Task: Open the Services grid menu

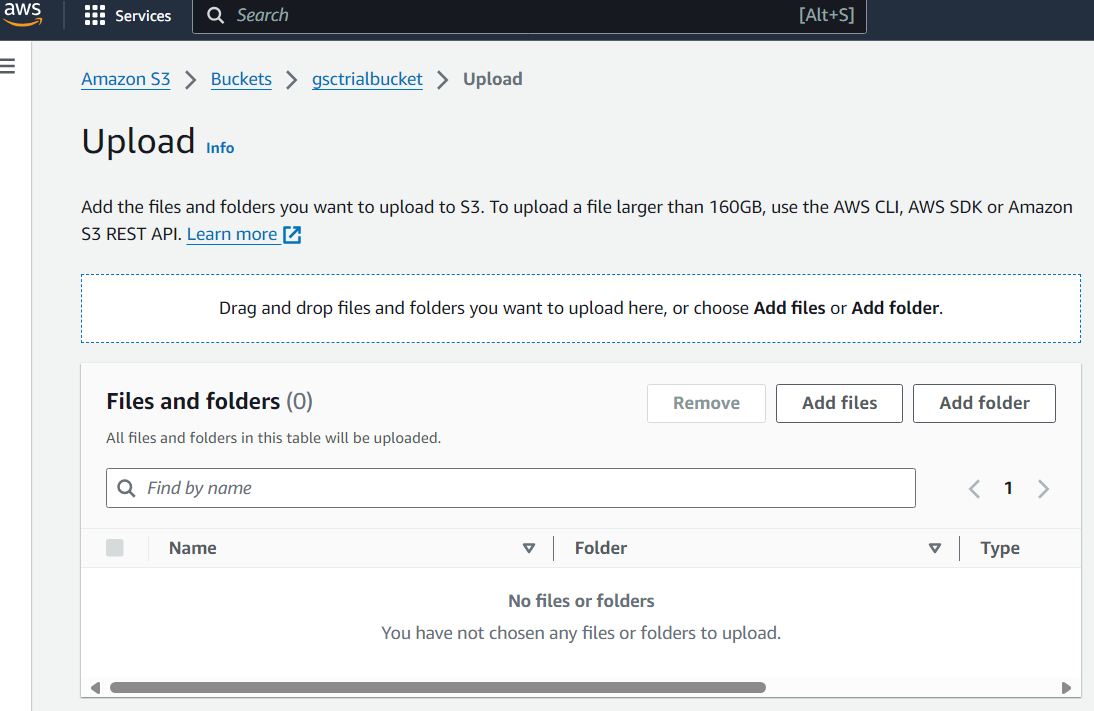Action: pos(95,15)
